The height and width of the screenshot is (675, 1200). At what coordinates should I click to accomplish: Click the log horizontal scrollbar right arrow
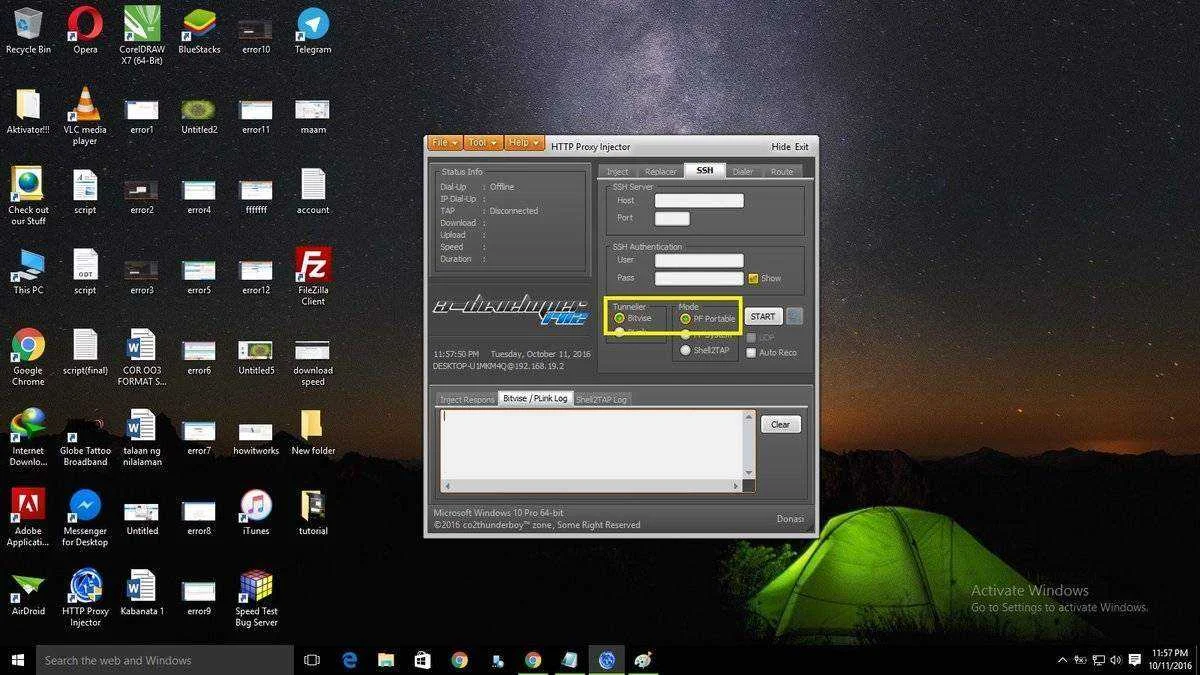click(737, 486)
